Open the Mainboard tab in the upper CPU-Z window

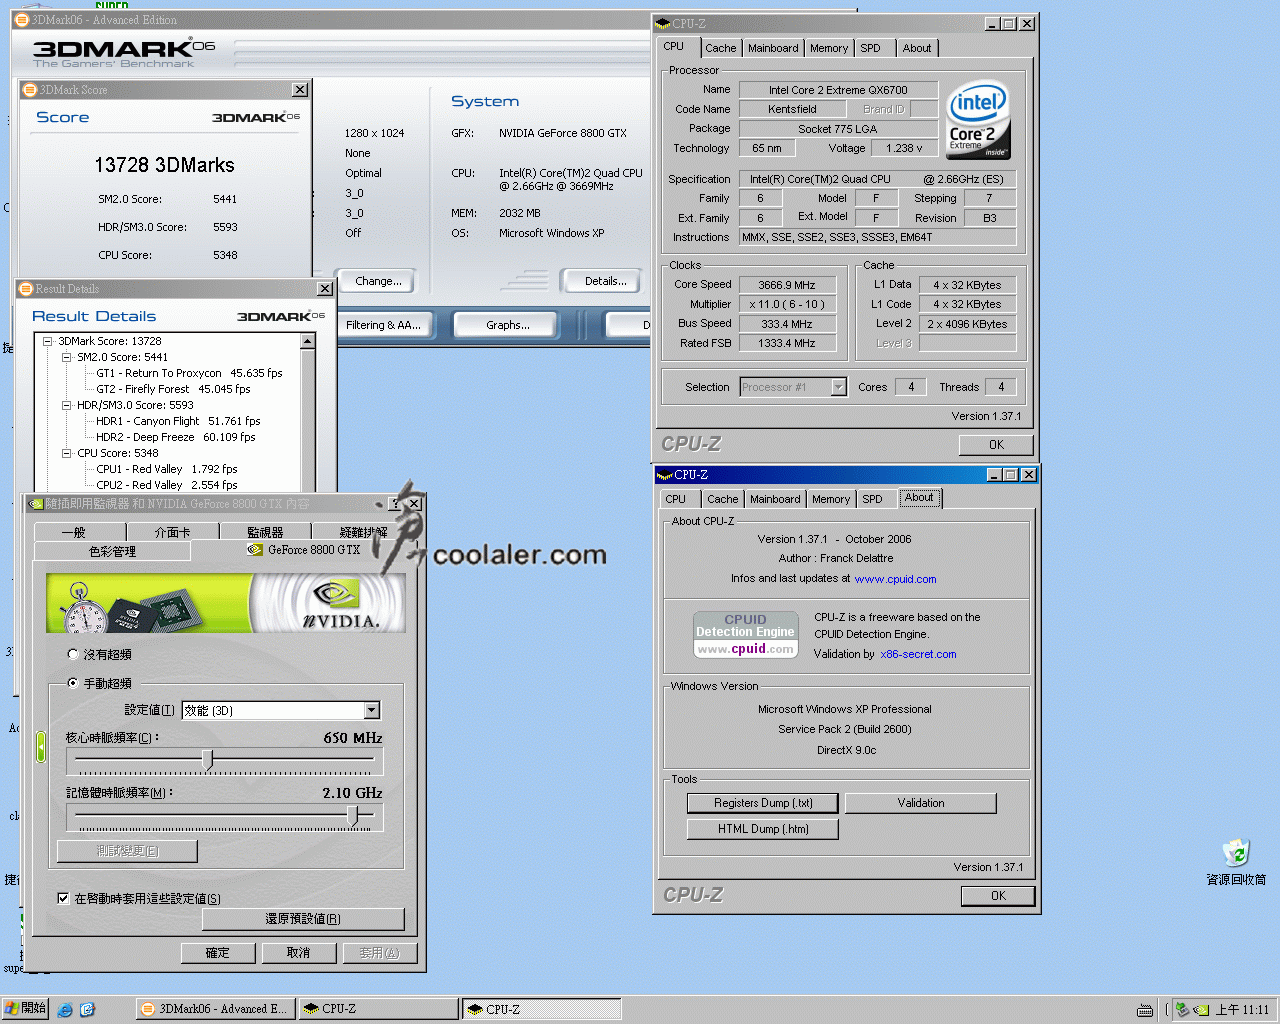pos(773,48)
